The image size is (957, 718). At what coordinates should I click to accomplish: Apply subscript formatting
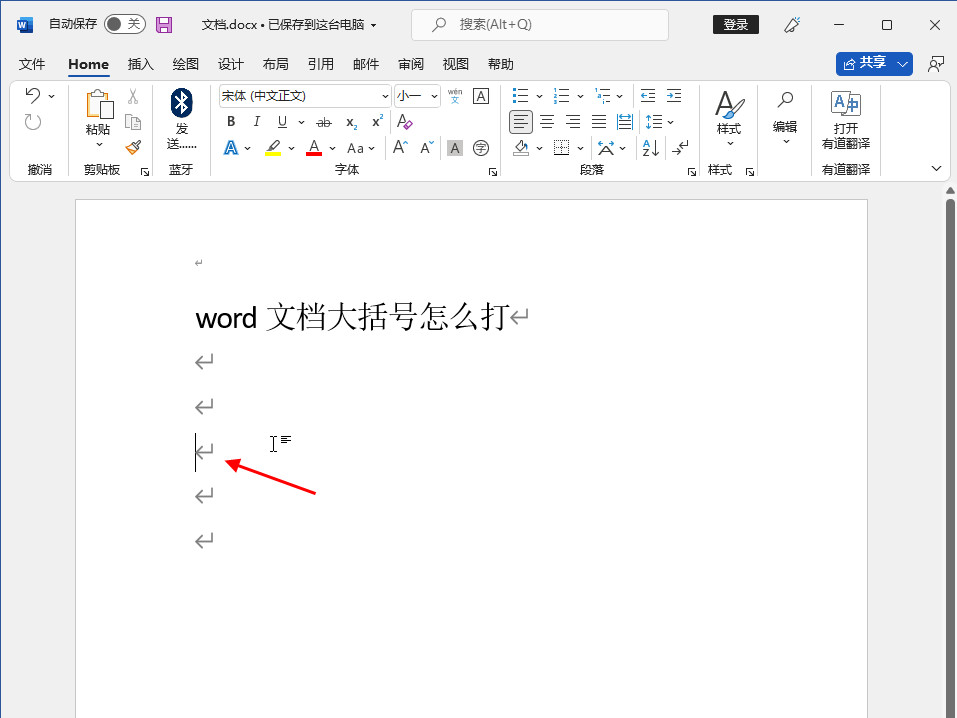(352, 122)
